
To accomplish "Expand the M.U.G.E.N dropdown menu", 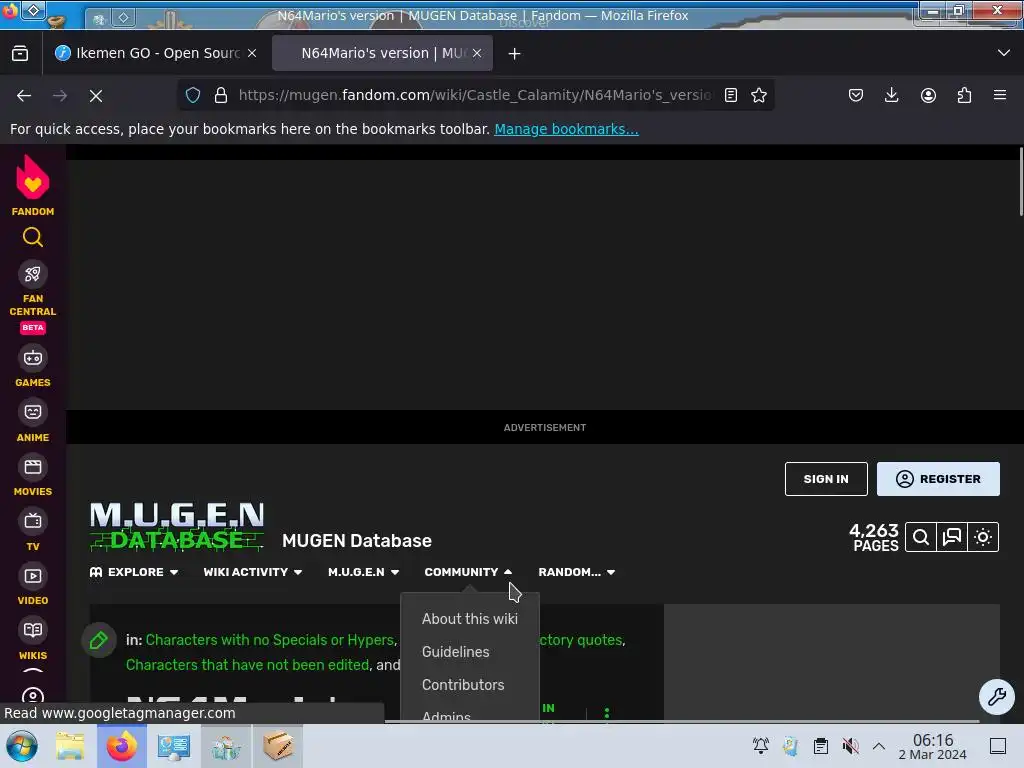I will tap(364, 572).
